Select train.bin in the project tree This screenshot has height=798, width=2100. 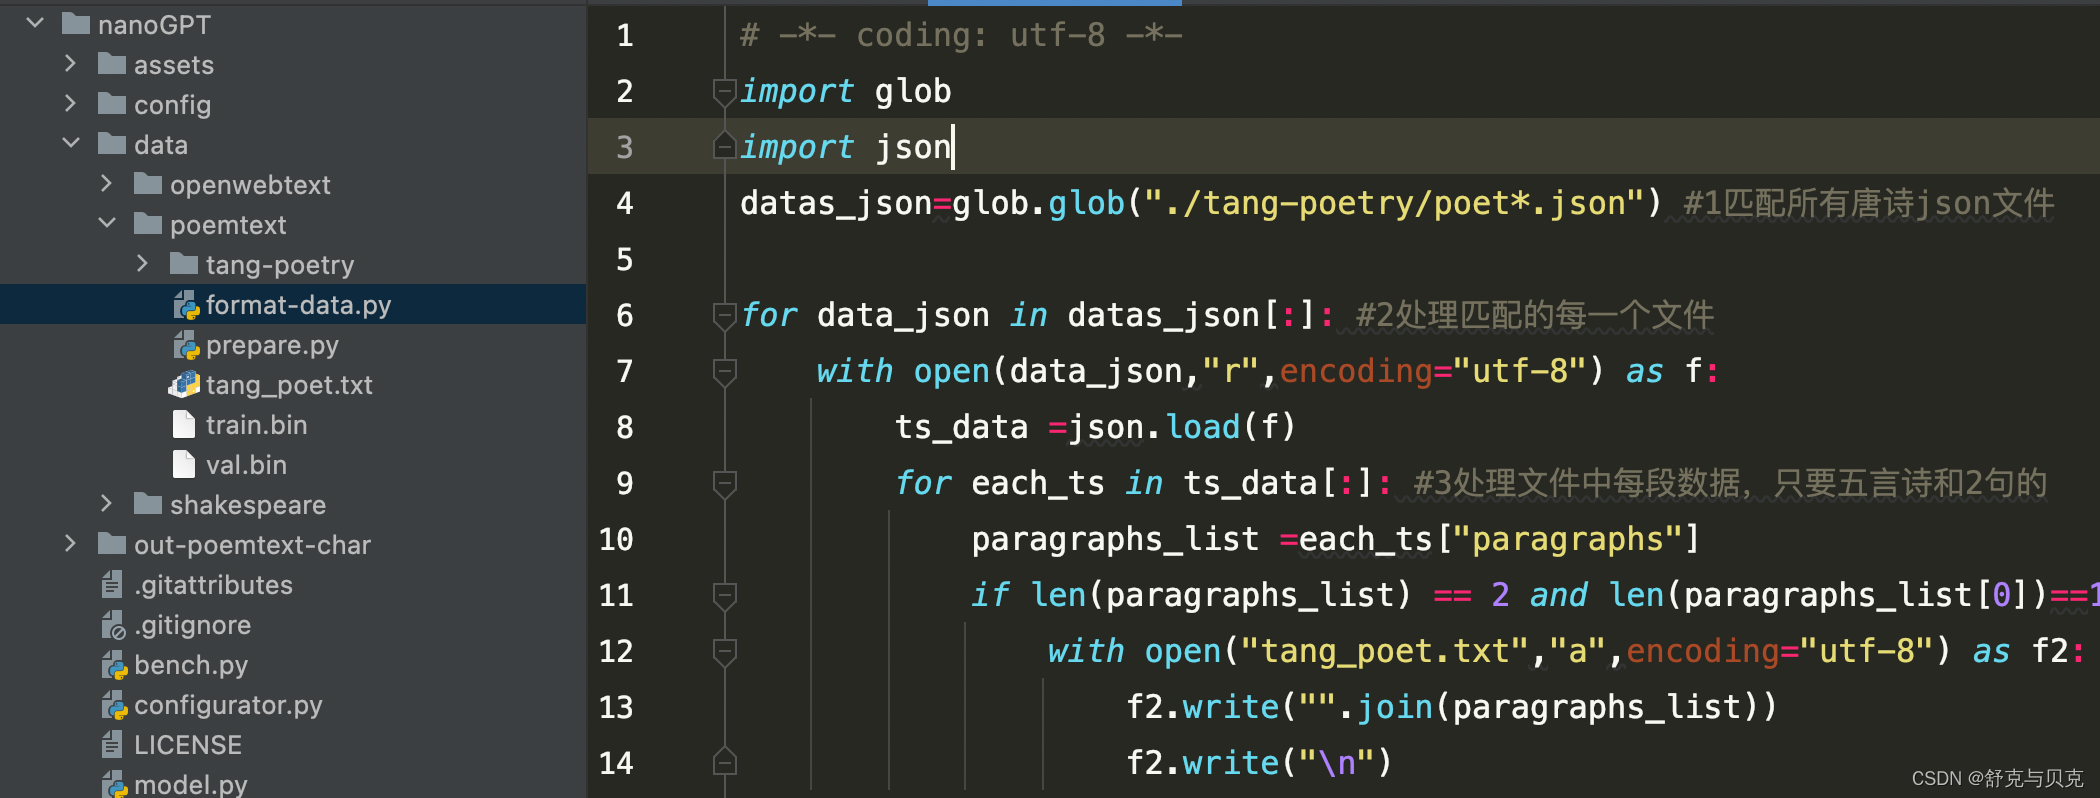[256, 425]
